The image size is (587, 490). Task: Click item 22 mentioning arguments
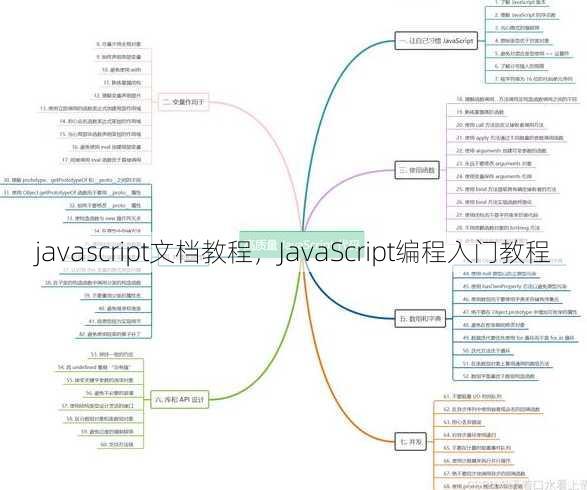pos(501,150)
